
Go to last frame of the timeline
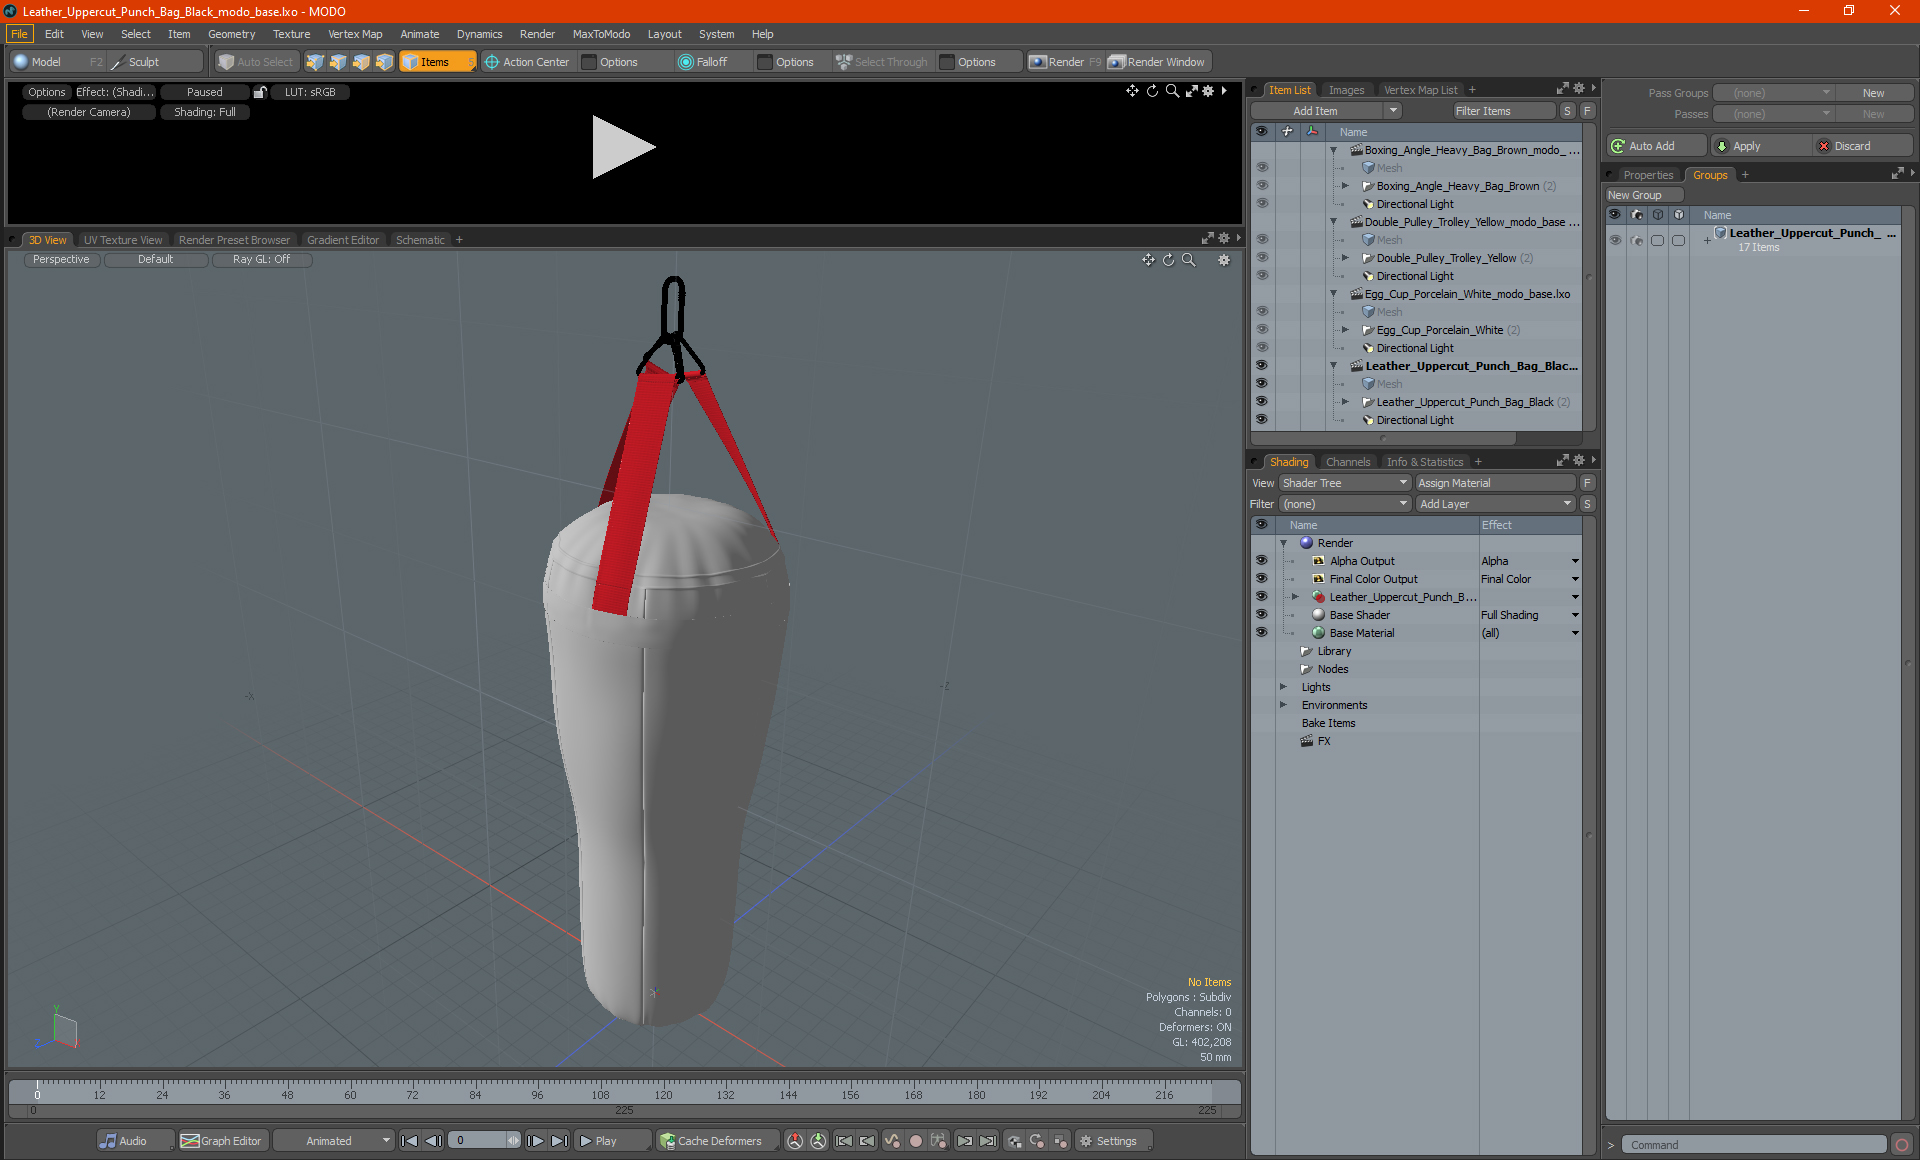(560, 1141)
